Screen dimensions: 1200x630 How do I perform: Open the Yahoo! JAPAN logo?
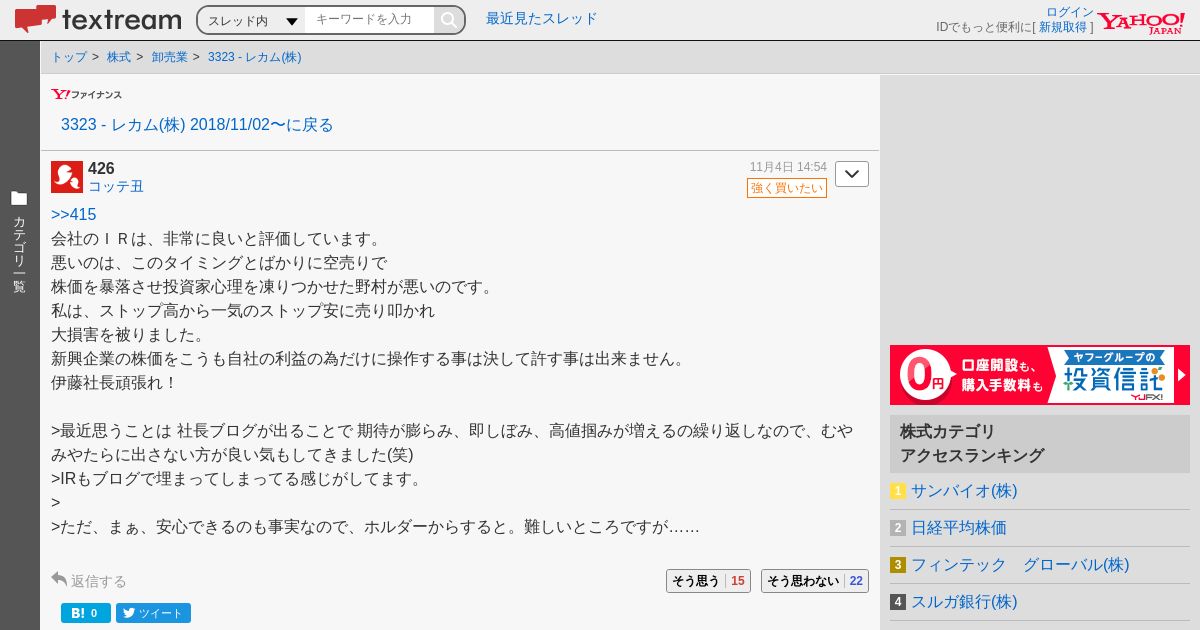[x=1141, y=22]
